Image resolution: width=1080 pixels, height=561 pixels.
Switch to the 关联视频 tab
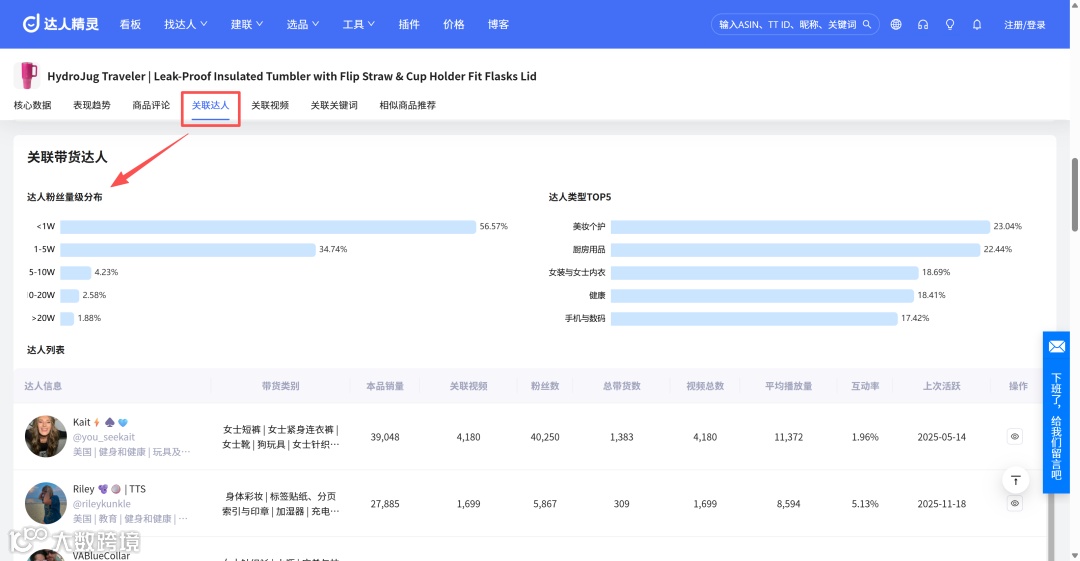[270, 105]
